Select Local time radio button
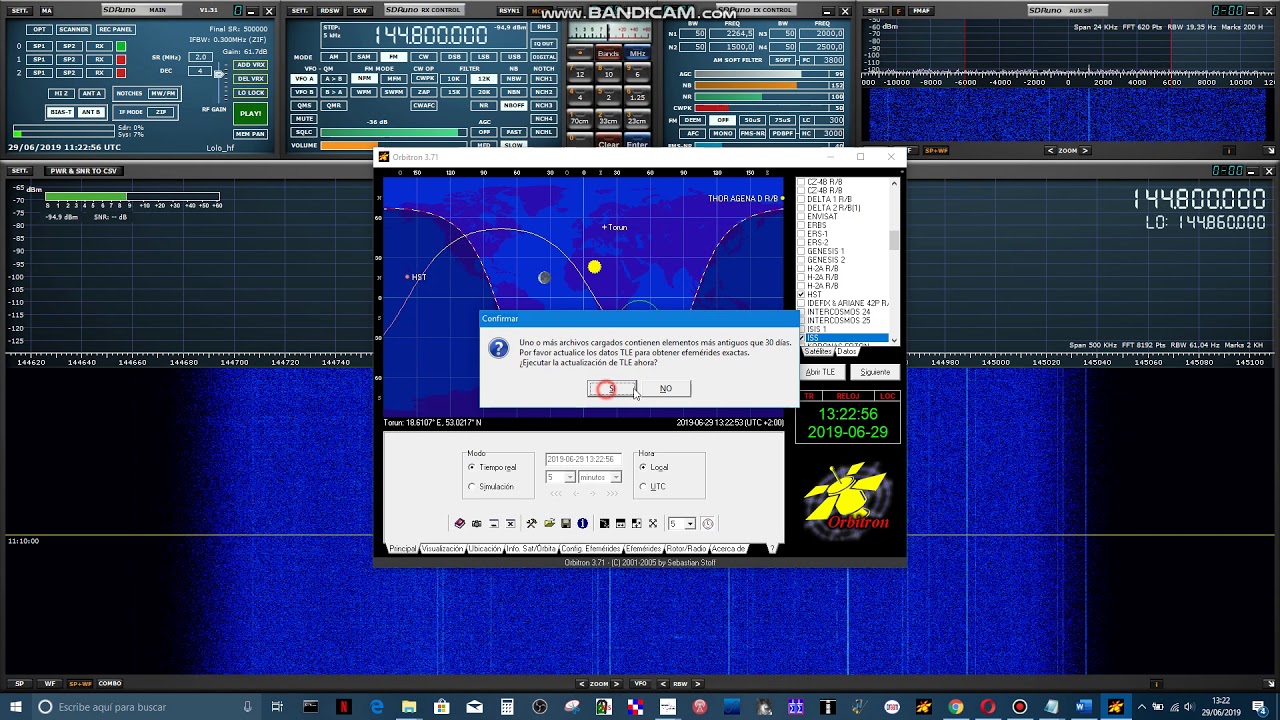Image resolution: width=1280 pixels, height=720 pixels. pos(642,467)
